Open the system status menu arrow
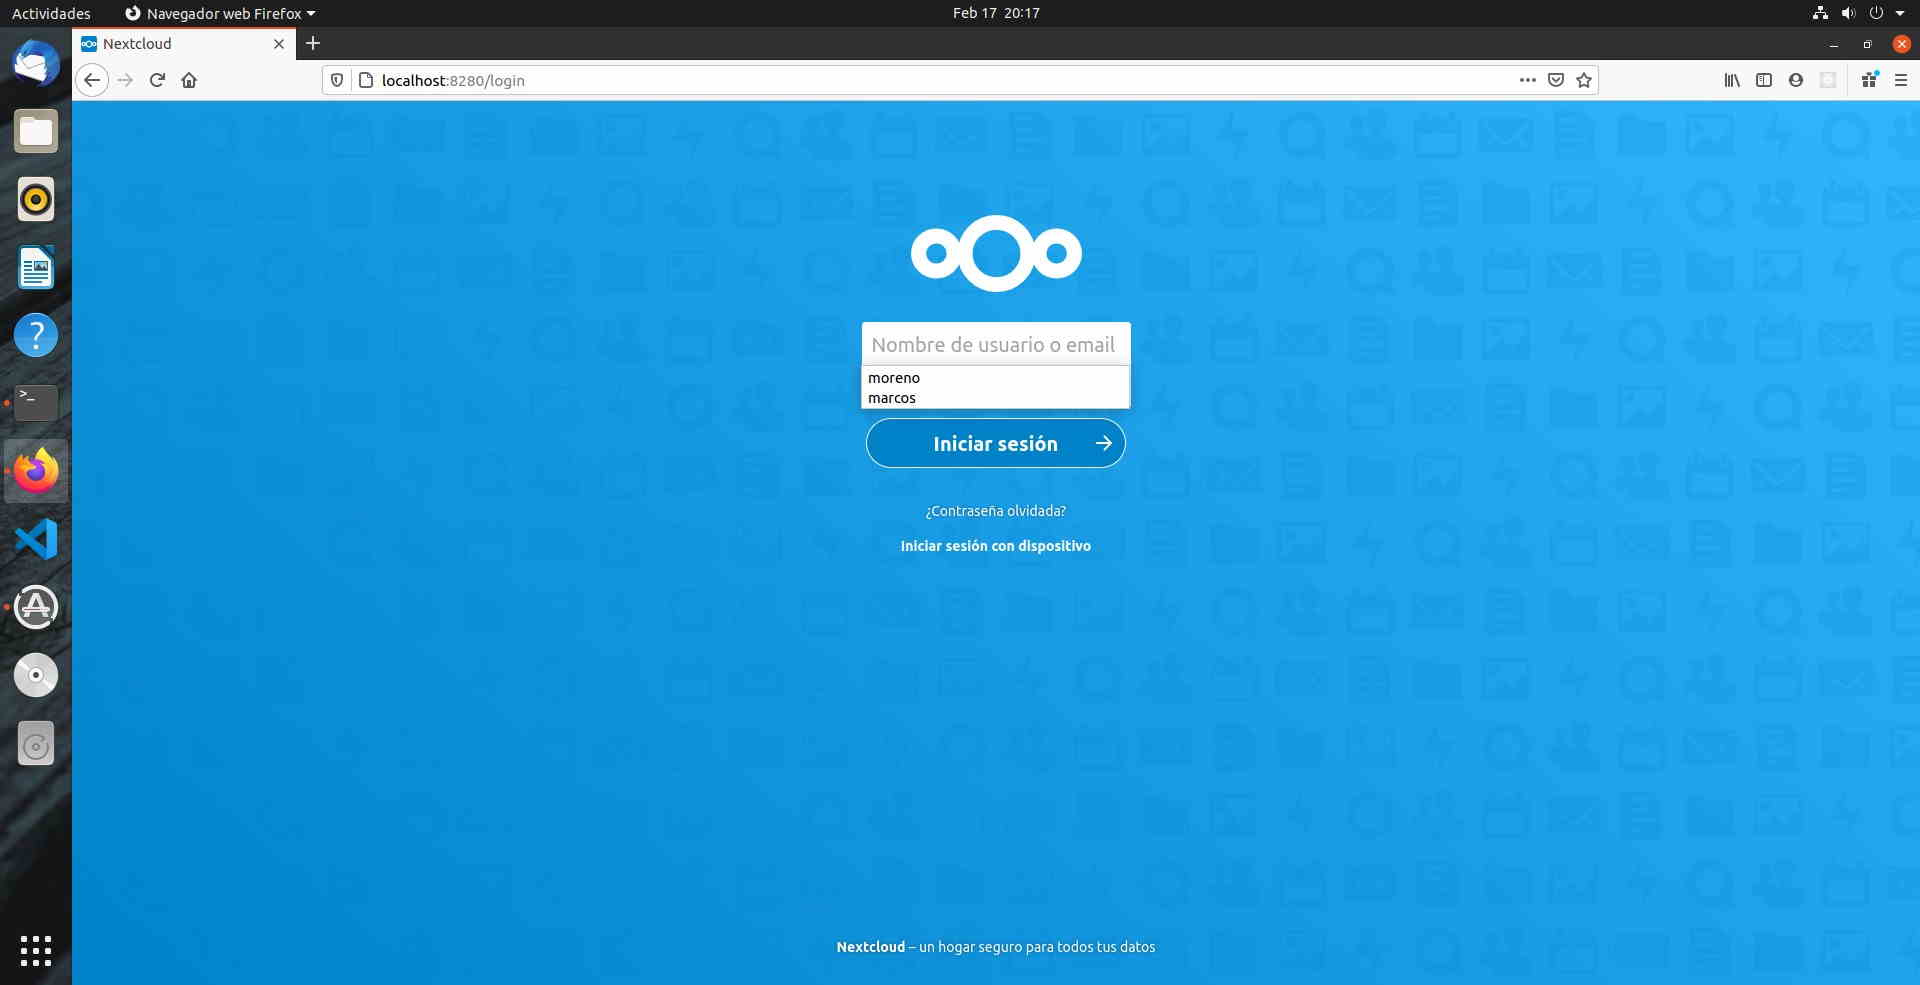This screenshot has width=1920, height=985. tap(1900, 13)
